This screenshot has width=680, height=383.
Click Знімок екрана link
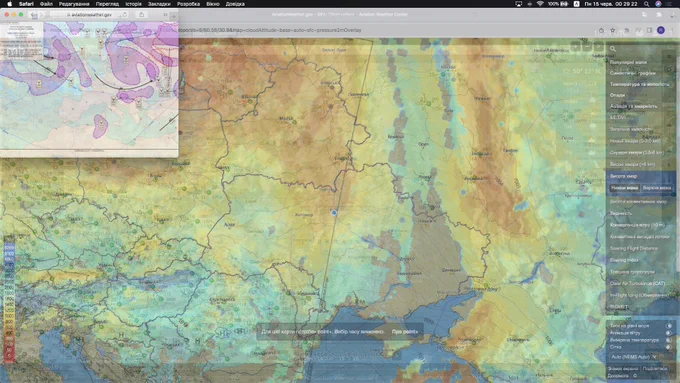(623, 369)
